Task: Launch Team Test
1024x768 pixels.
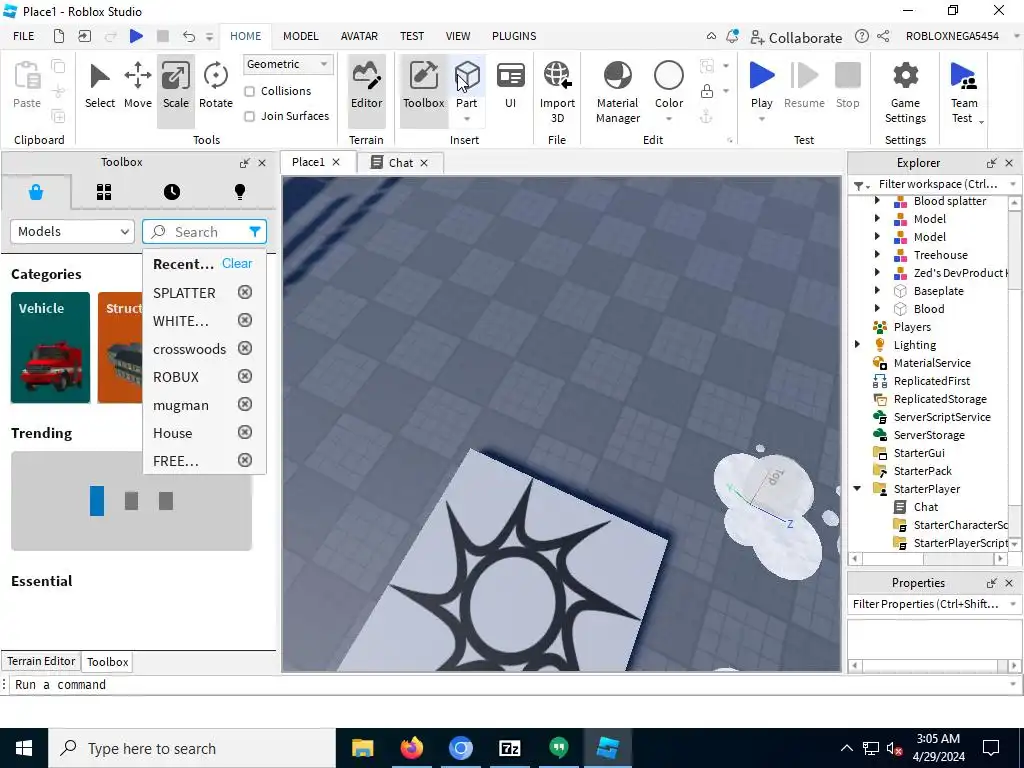Action: (963, 92)
